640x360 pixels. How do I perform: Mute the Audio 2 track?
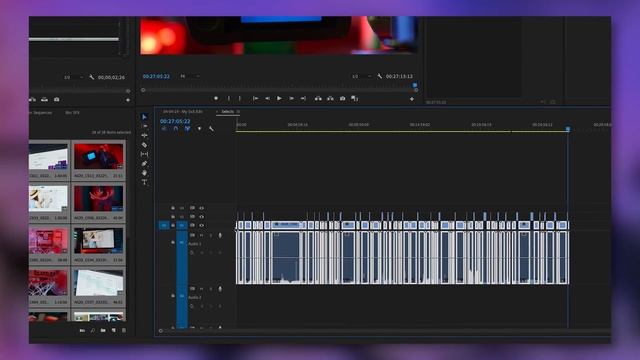201,289
